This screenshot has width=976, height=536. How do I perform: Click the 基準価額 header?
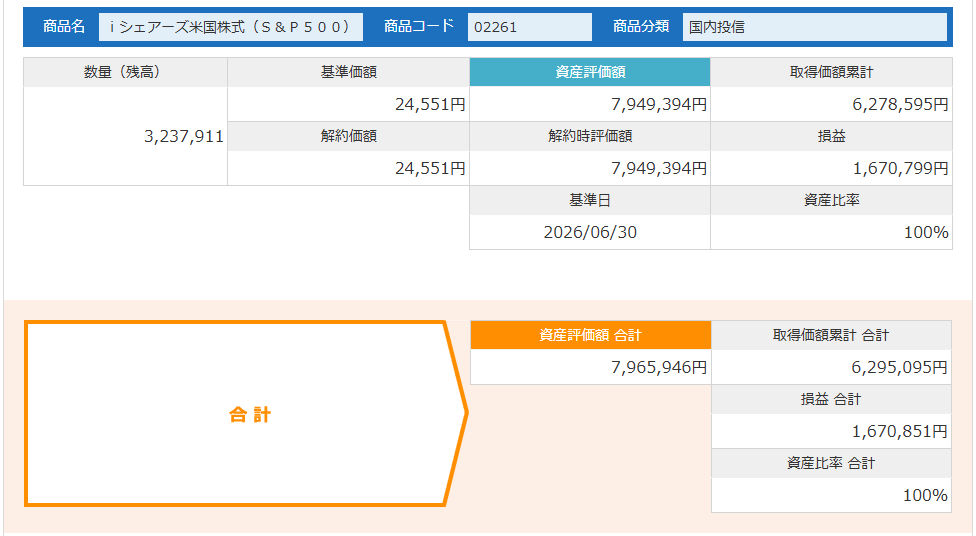point(349,72)
